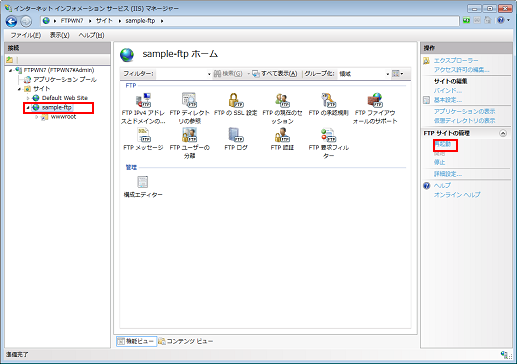Image resolution: width=517 pixels, height=364 pixels.
Task: Click the refresh page icon near address bar
Action: pos(466,20)
